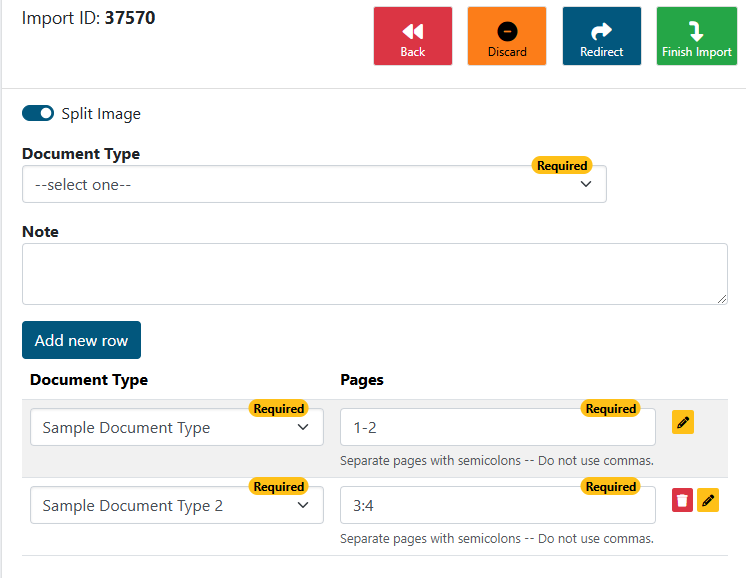The width and height of the screenshot is (746, 578).
Task: Click the blue Redirect button
Action: 601,36
